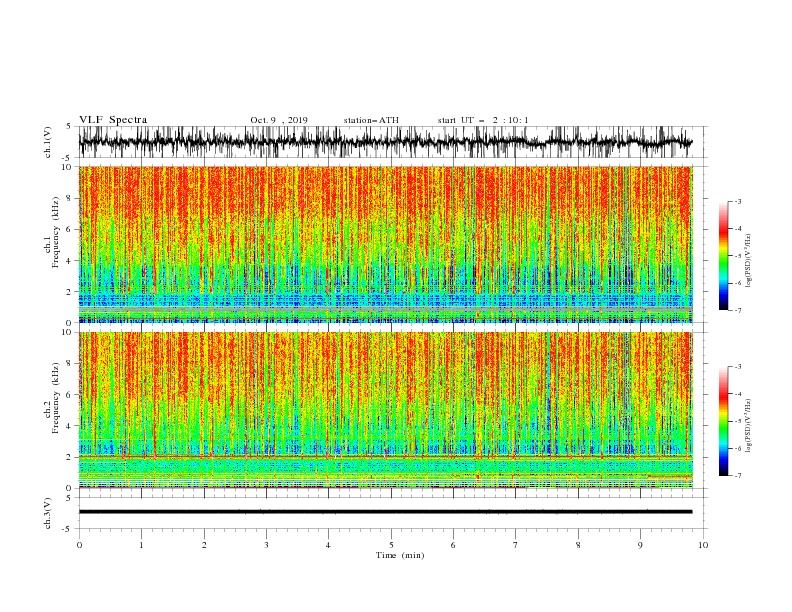Click the 'ch.1(V)' waveform axis label
Viewport: 792px width, 612px height.
[48, 142]
